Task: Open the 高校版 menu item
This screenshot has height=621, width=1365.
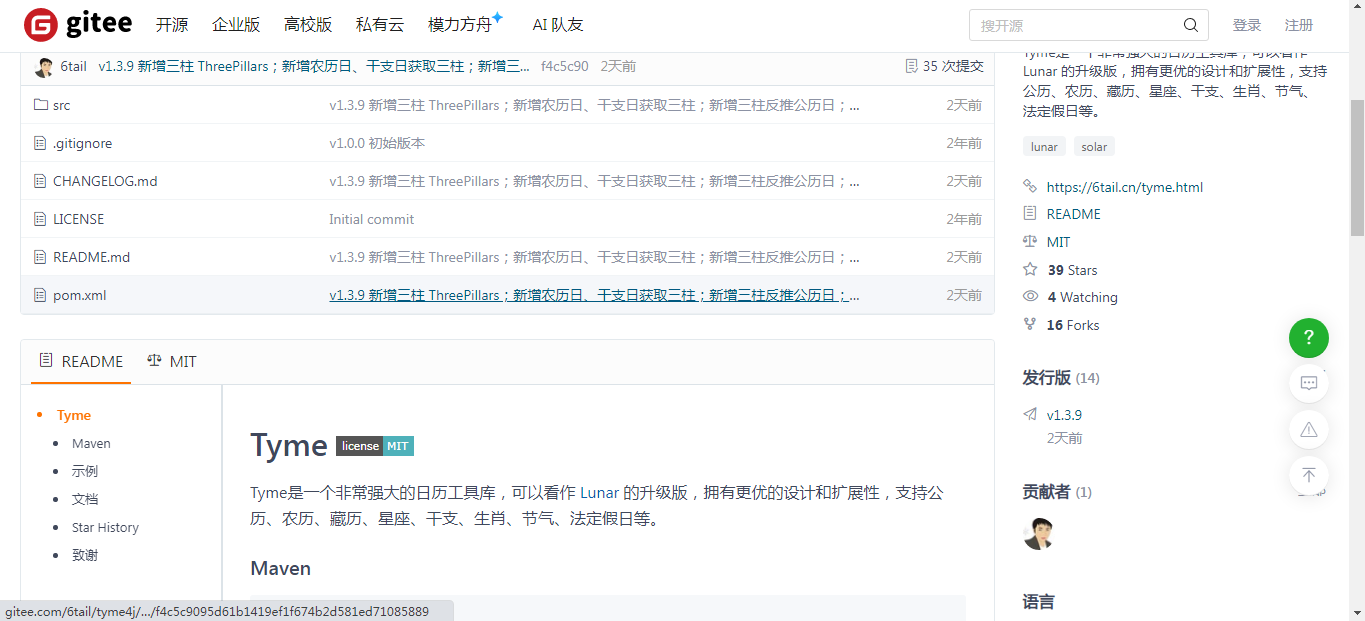Action: 308,25
